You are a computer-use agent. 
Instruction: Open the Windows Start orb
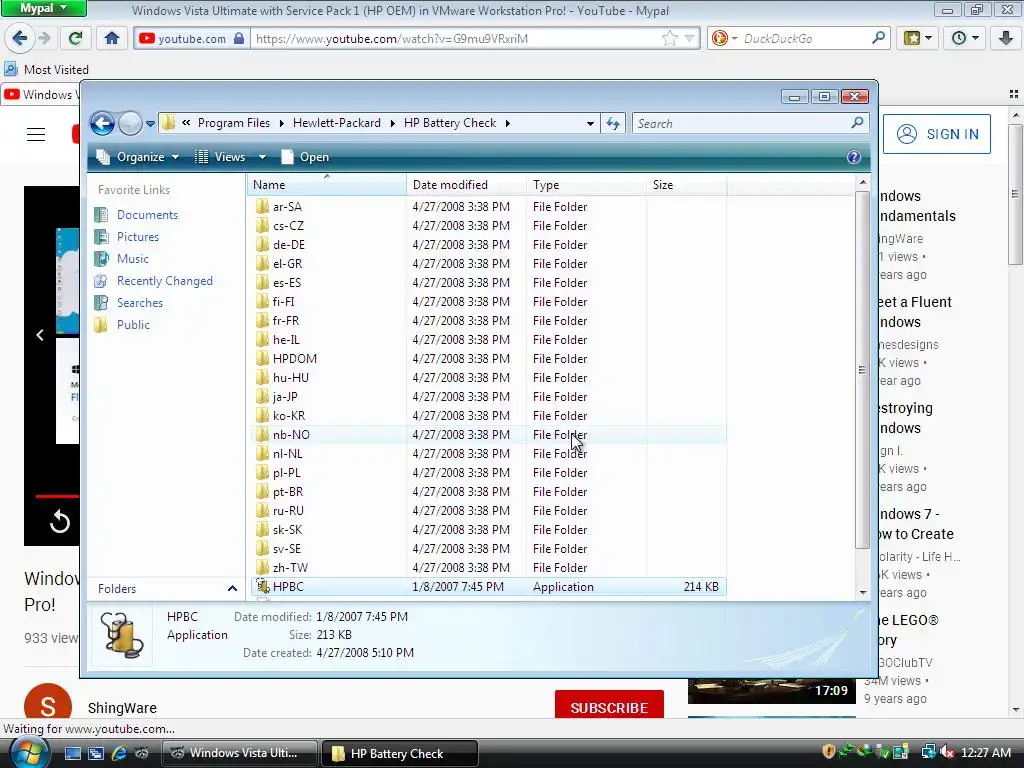click(29, 753)
